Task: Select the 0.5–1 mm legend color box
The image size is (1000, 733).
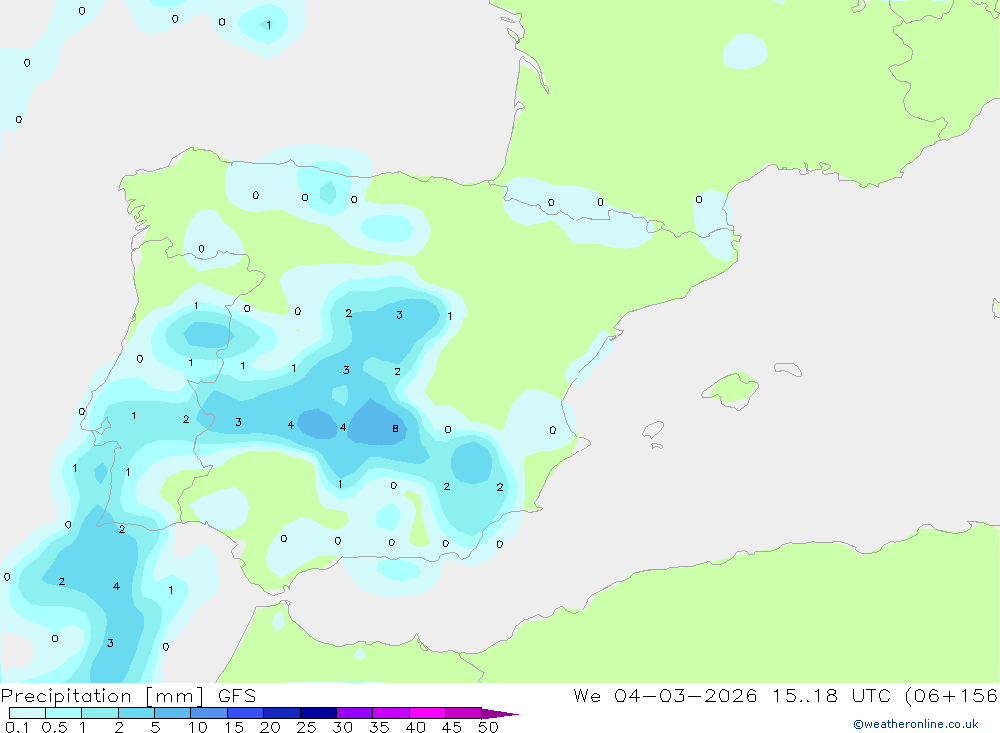Action: (x=64, y=713)
